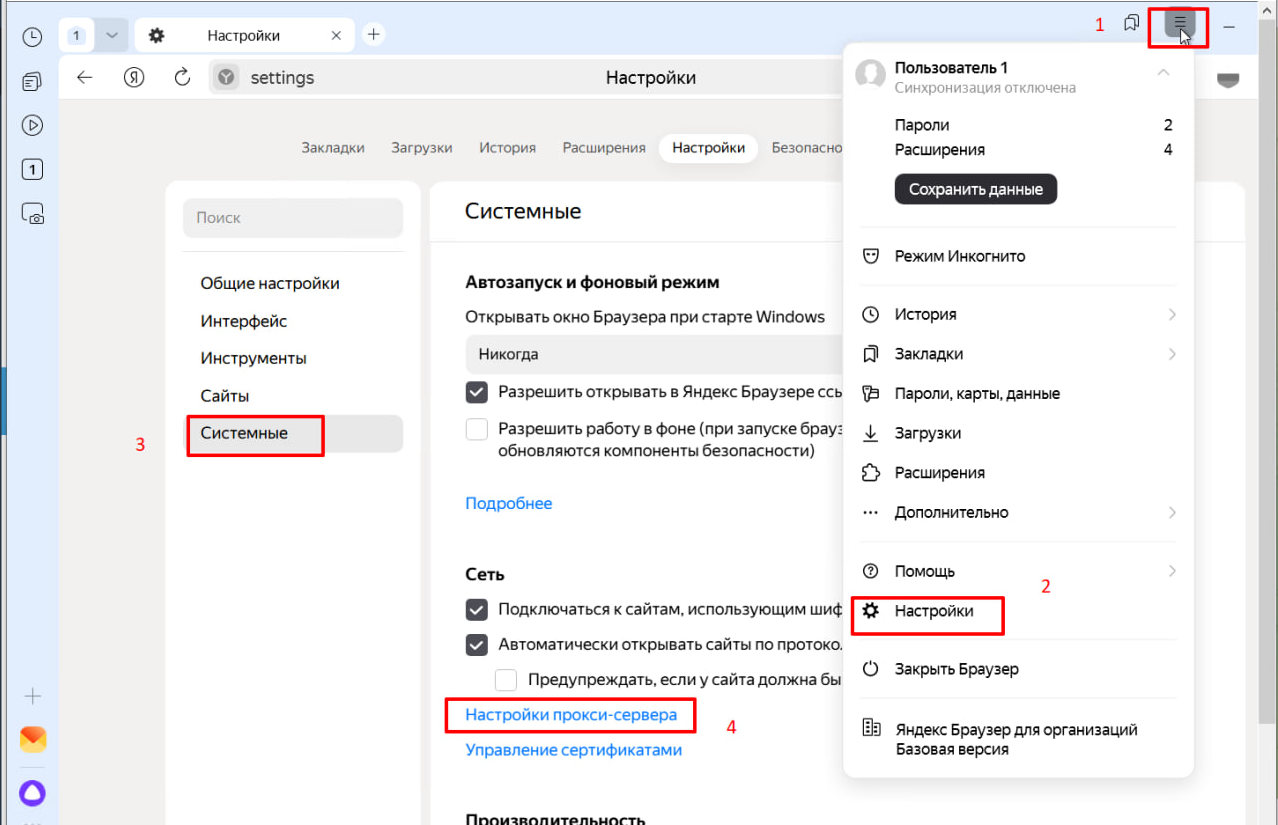Switch to the Загрузки tab on the settings page
1278x825 pixels.
click(421, 148)
